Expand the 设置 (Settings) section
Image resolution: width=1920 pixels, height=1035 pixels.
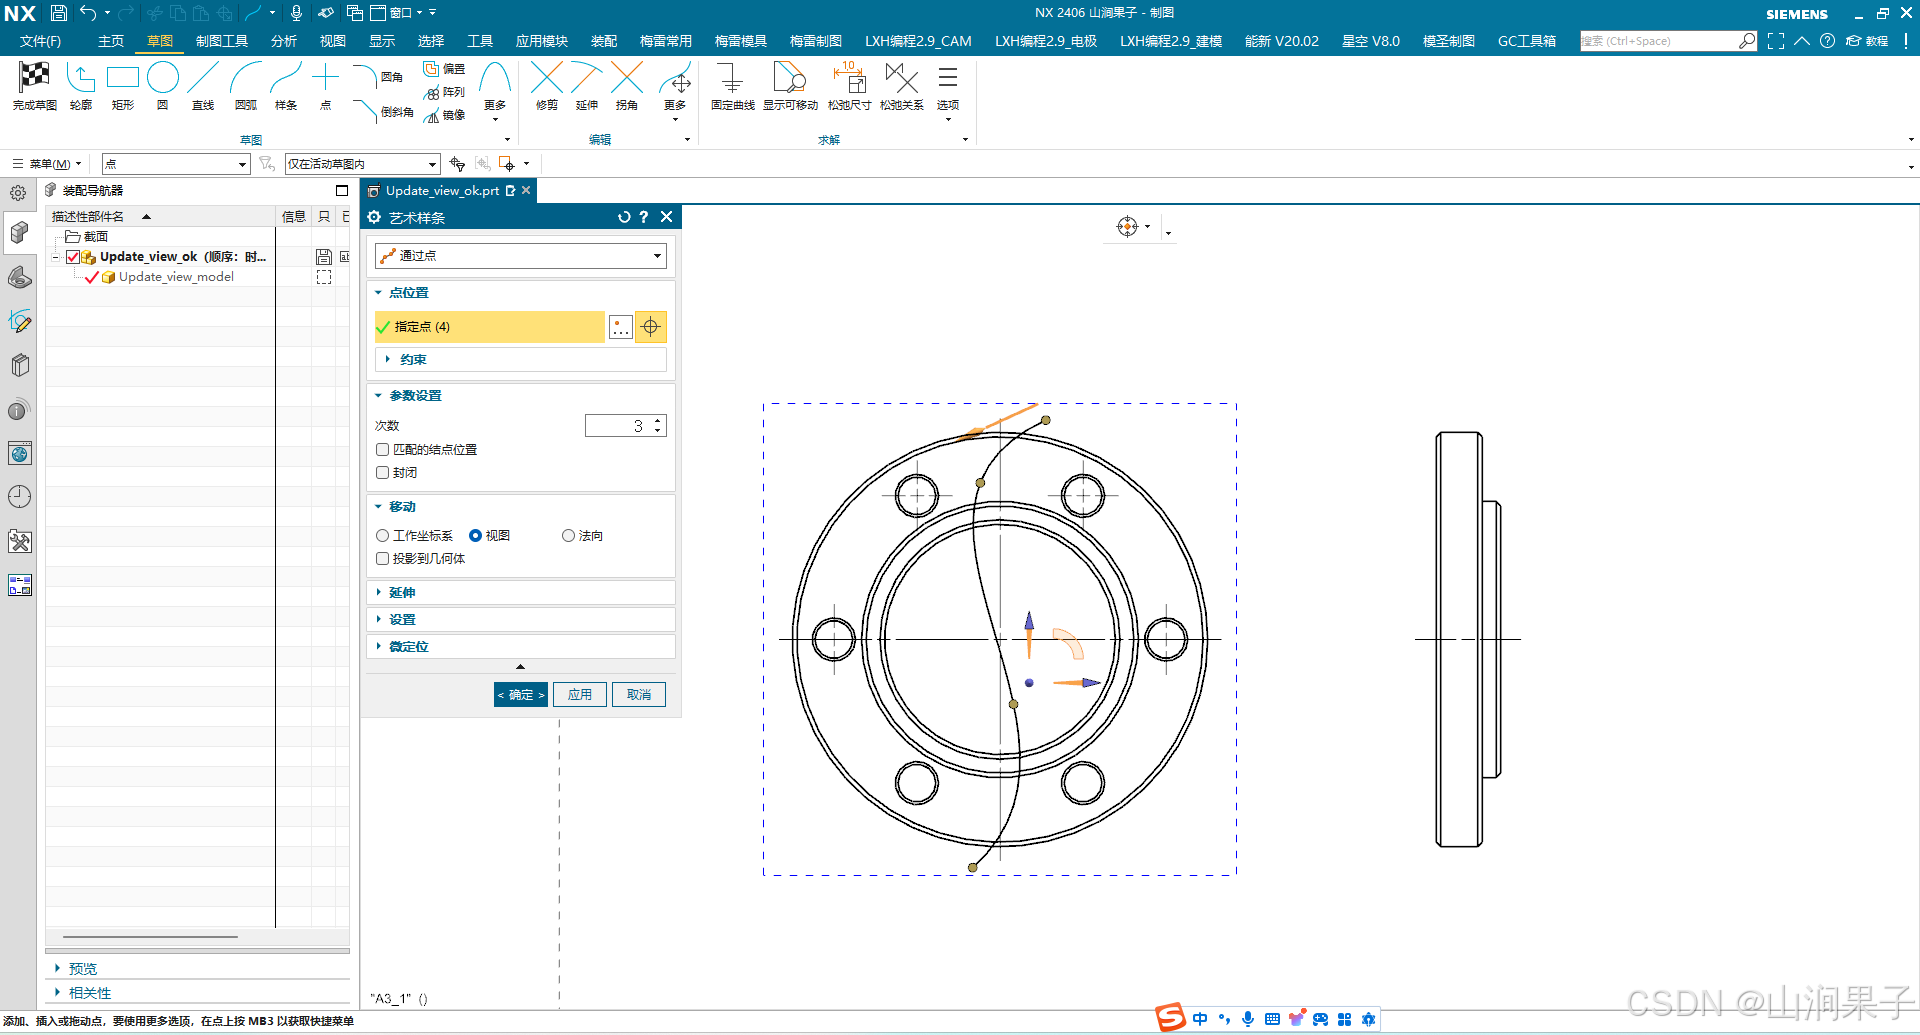click(378, 620)
